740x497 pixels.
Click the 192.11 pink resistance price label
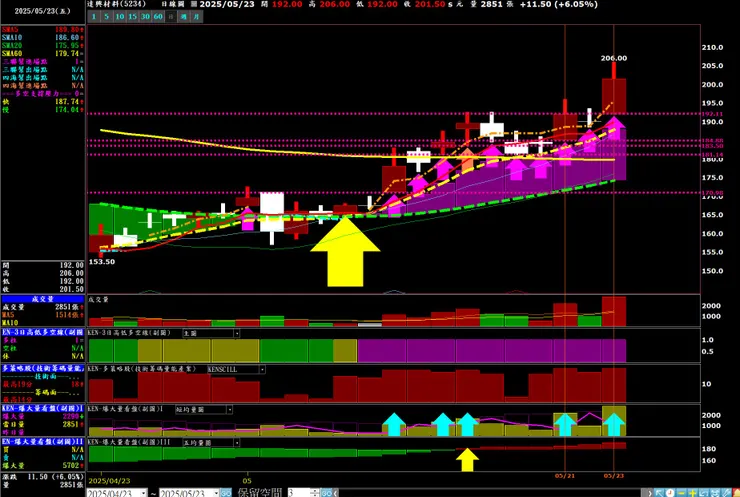pos(712,114)
